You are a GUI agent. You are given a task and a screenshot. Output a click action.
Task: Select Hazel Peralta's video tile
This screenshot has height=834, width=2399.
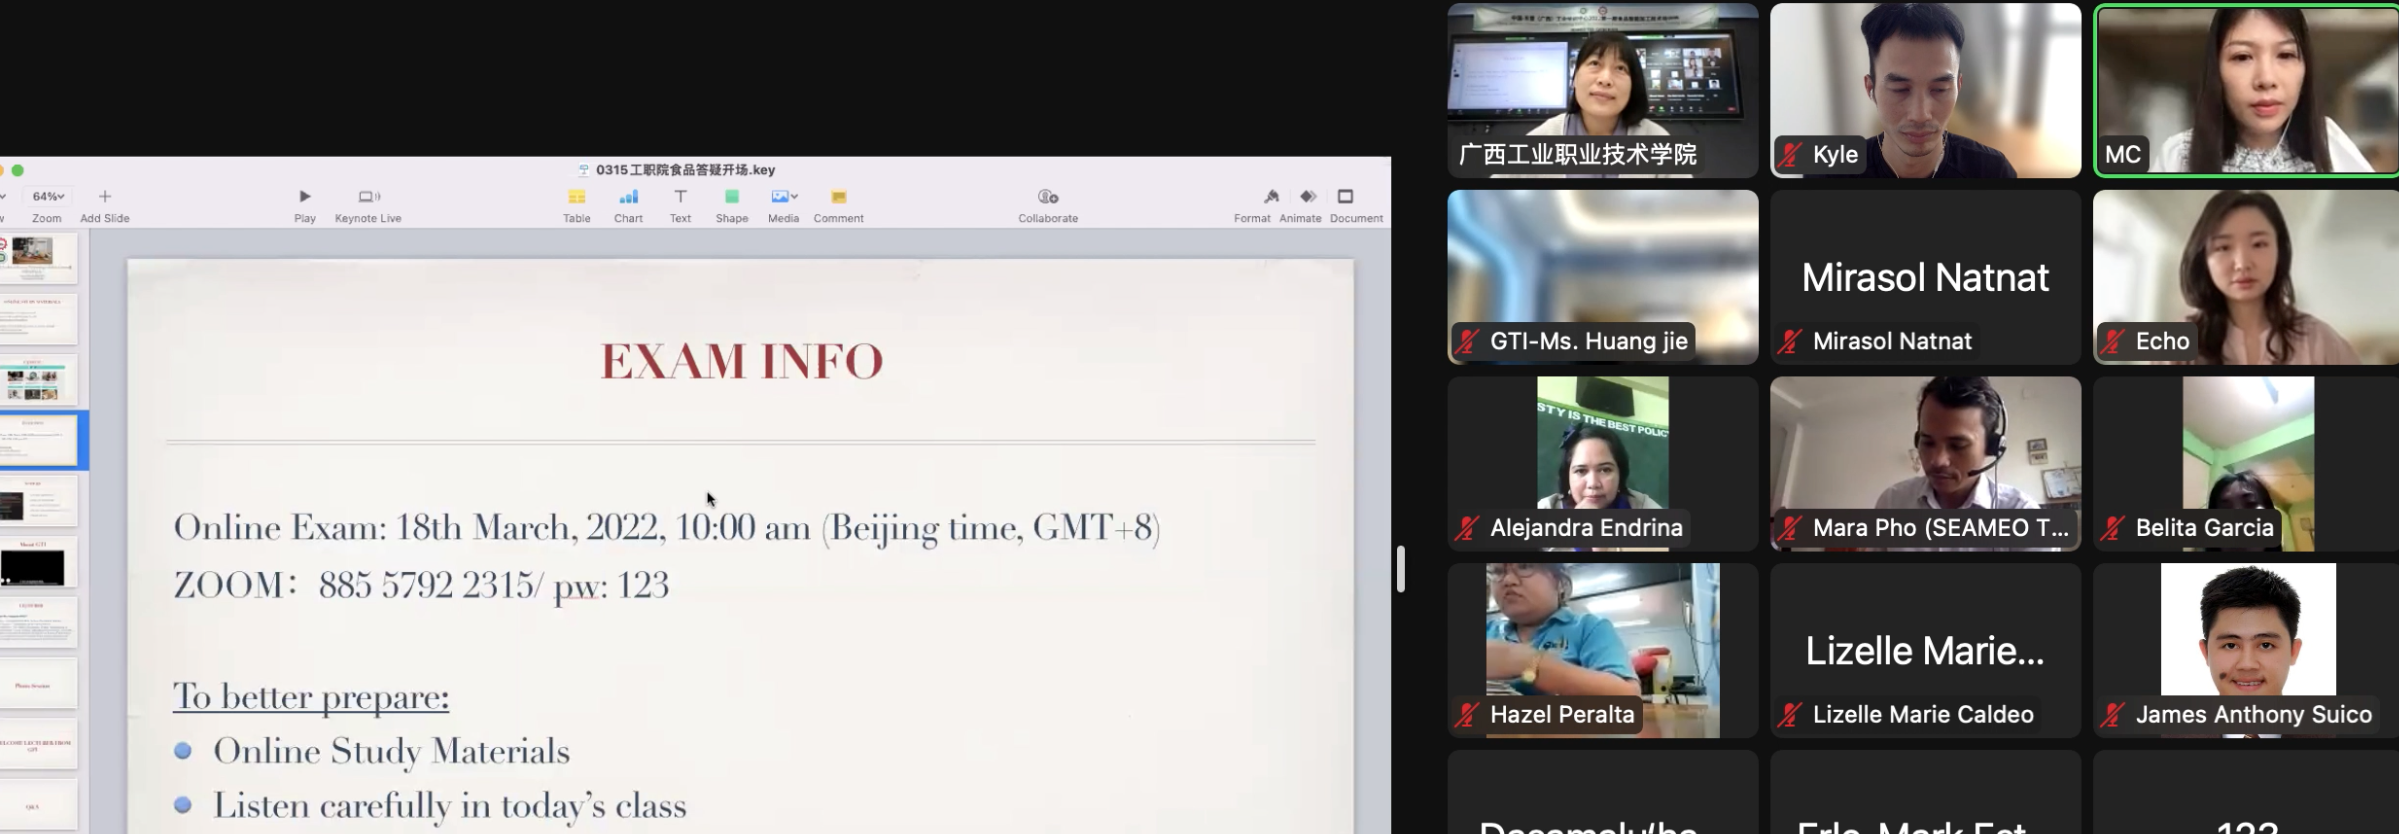tap(1603, 650)
